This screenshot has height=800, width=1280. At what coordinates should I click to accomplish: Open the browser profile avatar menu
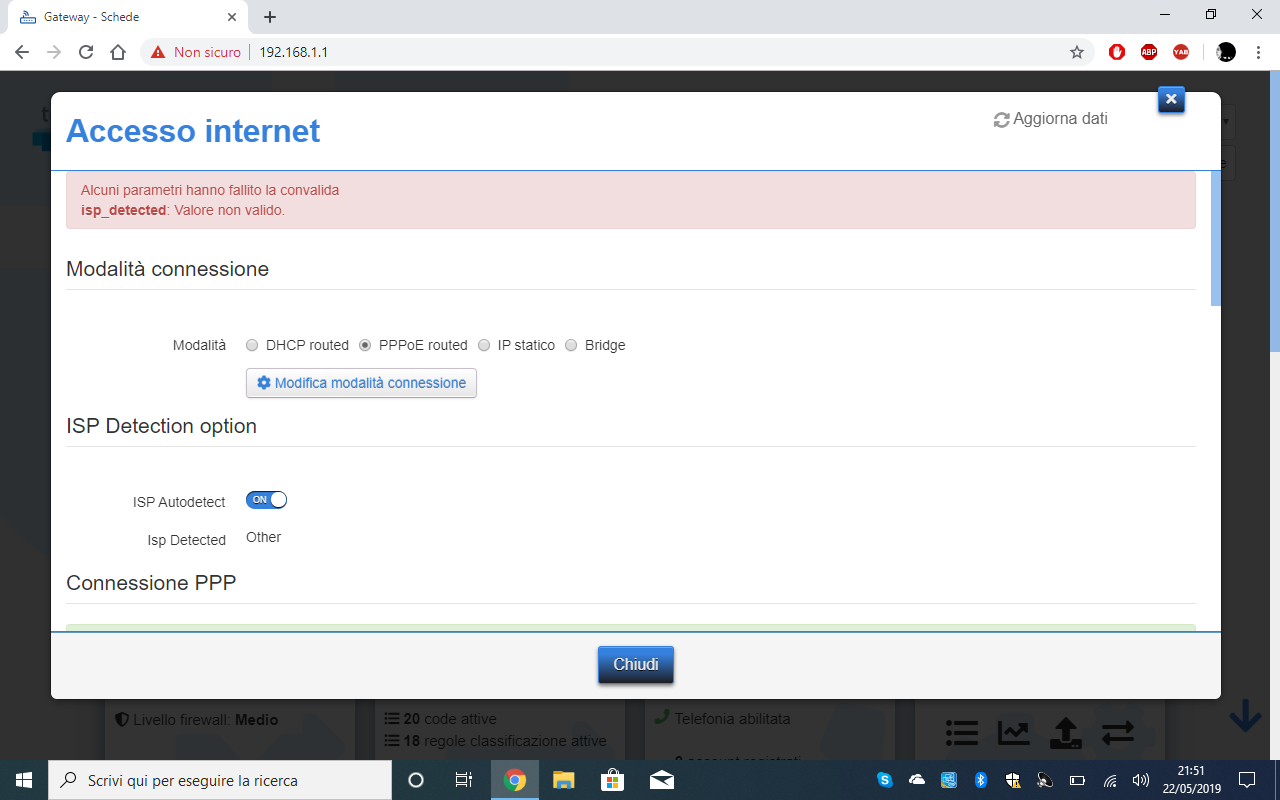[1224, 52]
